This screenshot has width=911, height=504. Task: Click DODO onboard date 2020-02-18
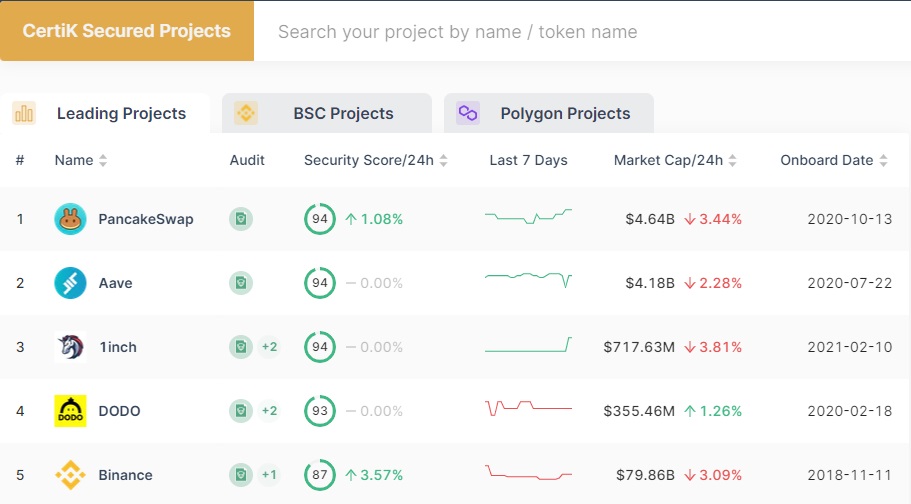[x=849, y=411]
